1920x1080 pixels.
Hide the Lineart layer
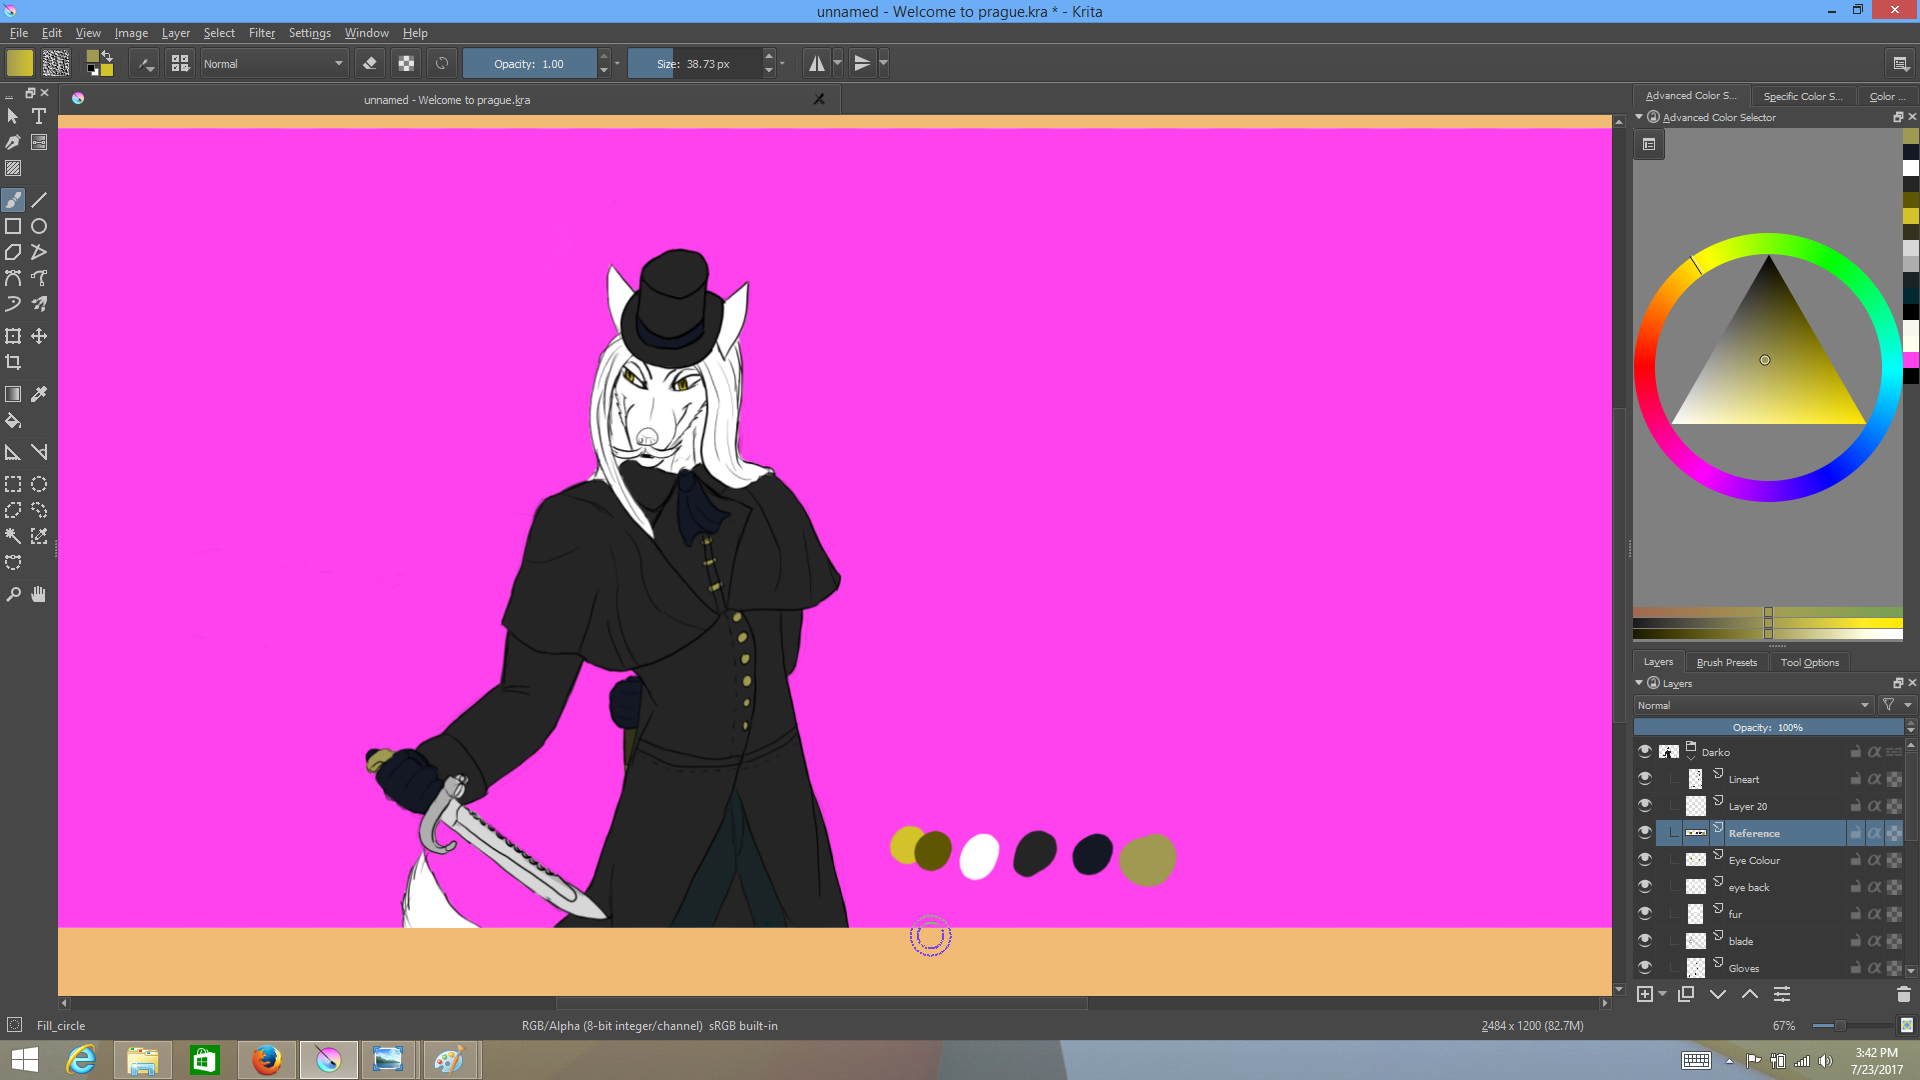[1645, 778]
